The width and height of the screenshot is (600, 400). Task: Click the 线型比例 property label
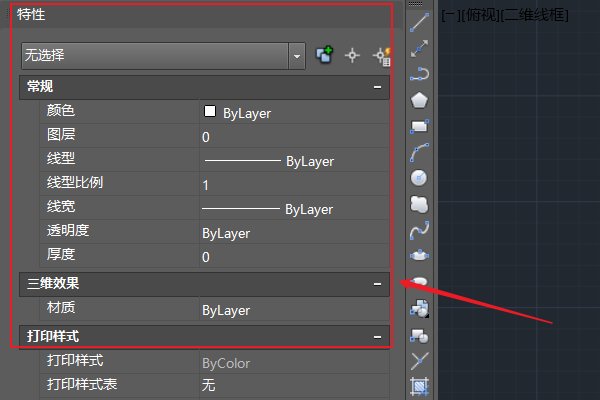click(x=75, y=182)
